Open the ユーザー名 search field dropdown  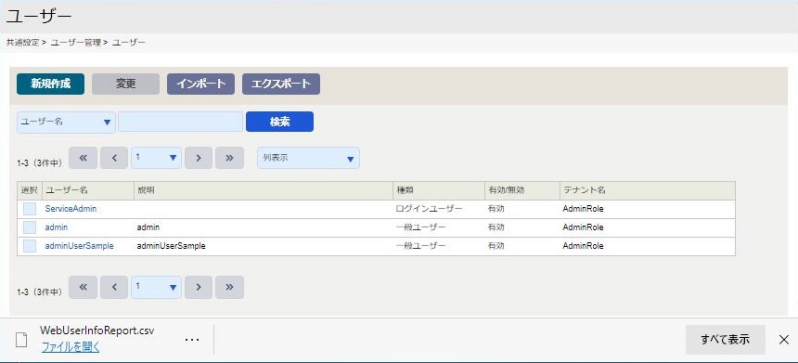[x=66, y=122]
